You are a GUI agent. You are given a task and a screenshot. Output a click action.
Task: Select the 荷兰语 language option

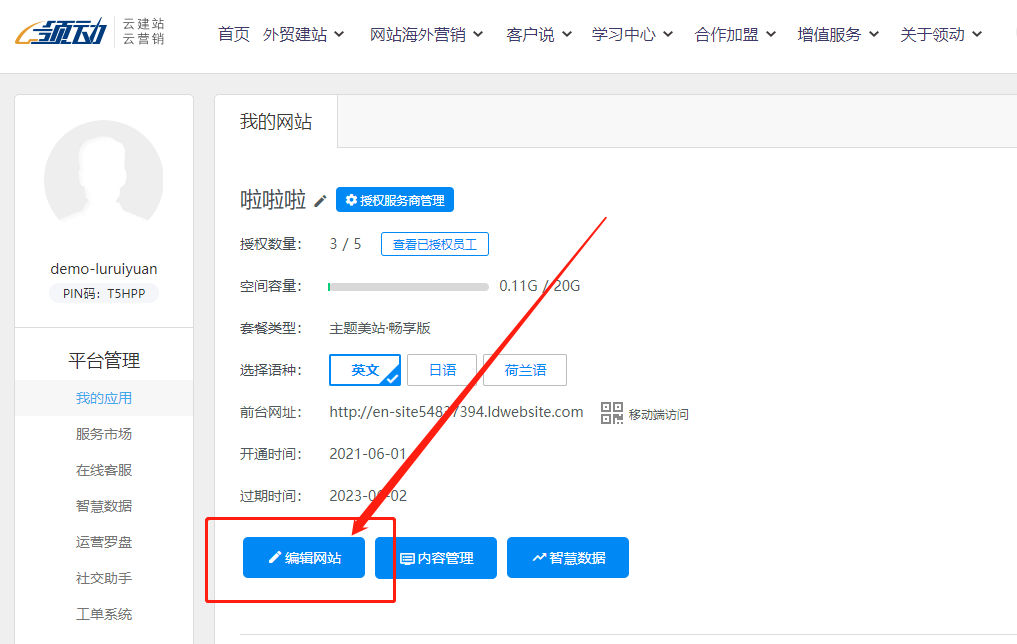coord(525,370)
